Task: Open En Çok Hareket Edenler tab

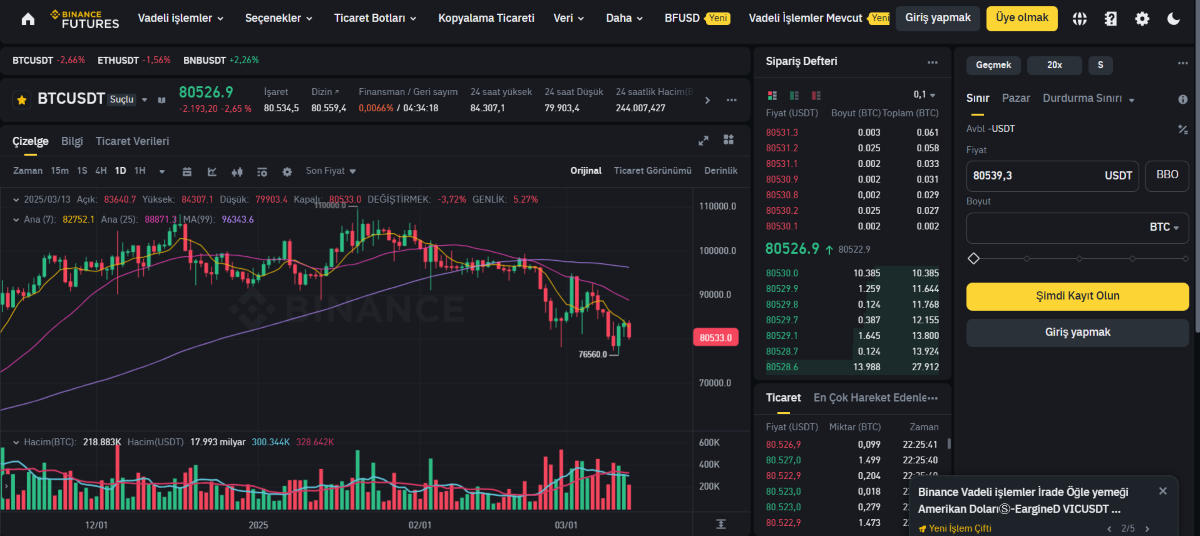Action: pyautogui.click(x=870, y=397)
